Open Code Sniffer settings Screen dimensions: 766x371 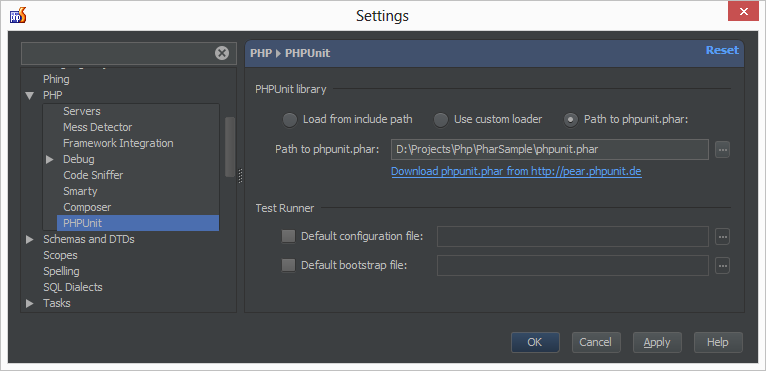click(x=93, y=175)
